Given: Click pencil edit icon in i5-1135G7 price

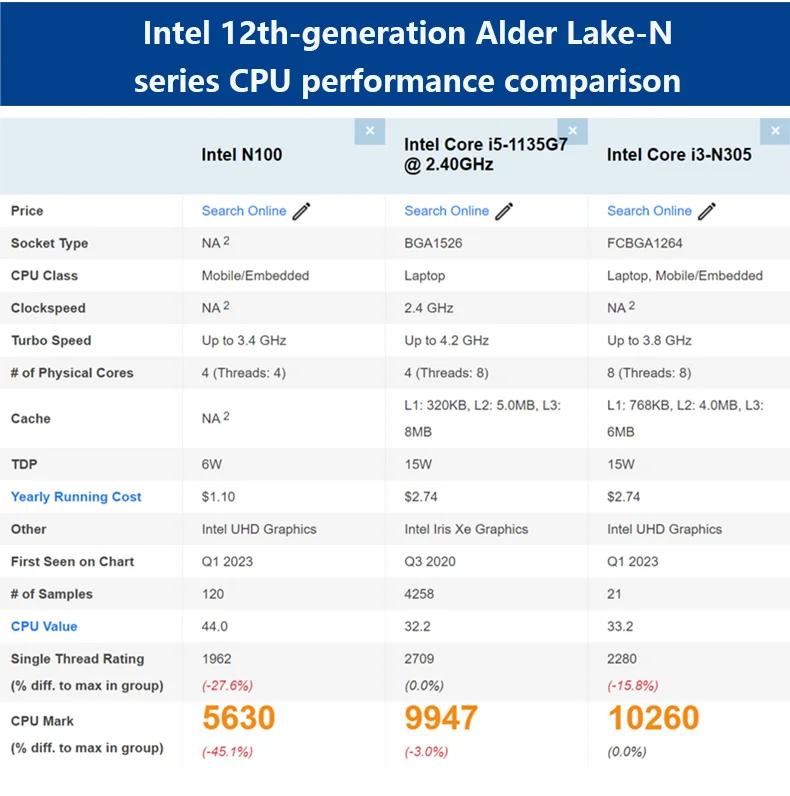Looking at the screenshot, I should point(504,211).
